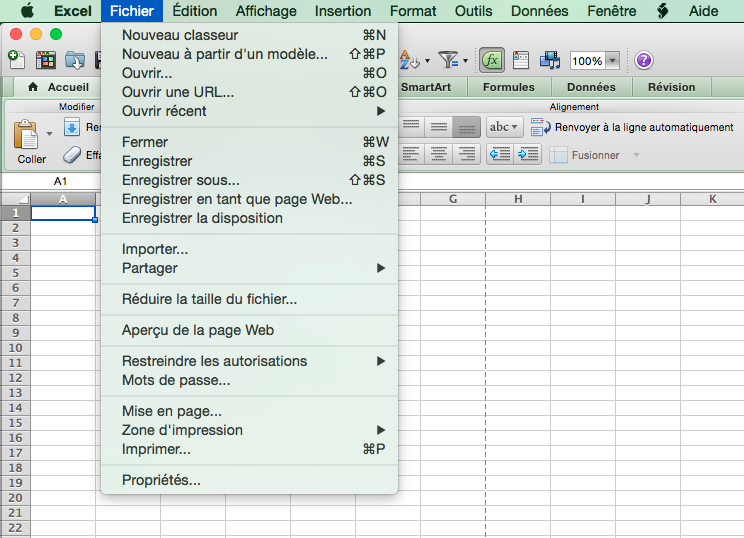Choose Réduire la taille du fichier...
The height and width of the screenshot is (538, 744).
(250, 299)
